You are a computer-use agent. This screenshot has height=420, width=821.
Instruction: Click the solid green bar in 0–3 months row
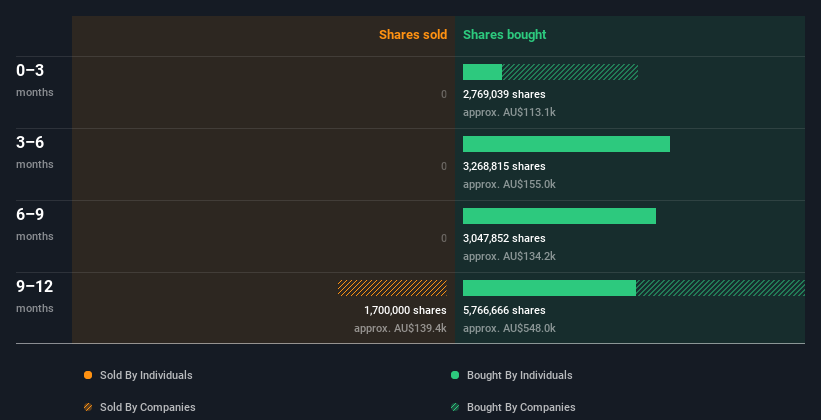pyautogui.click(x=482, y=72)
